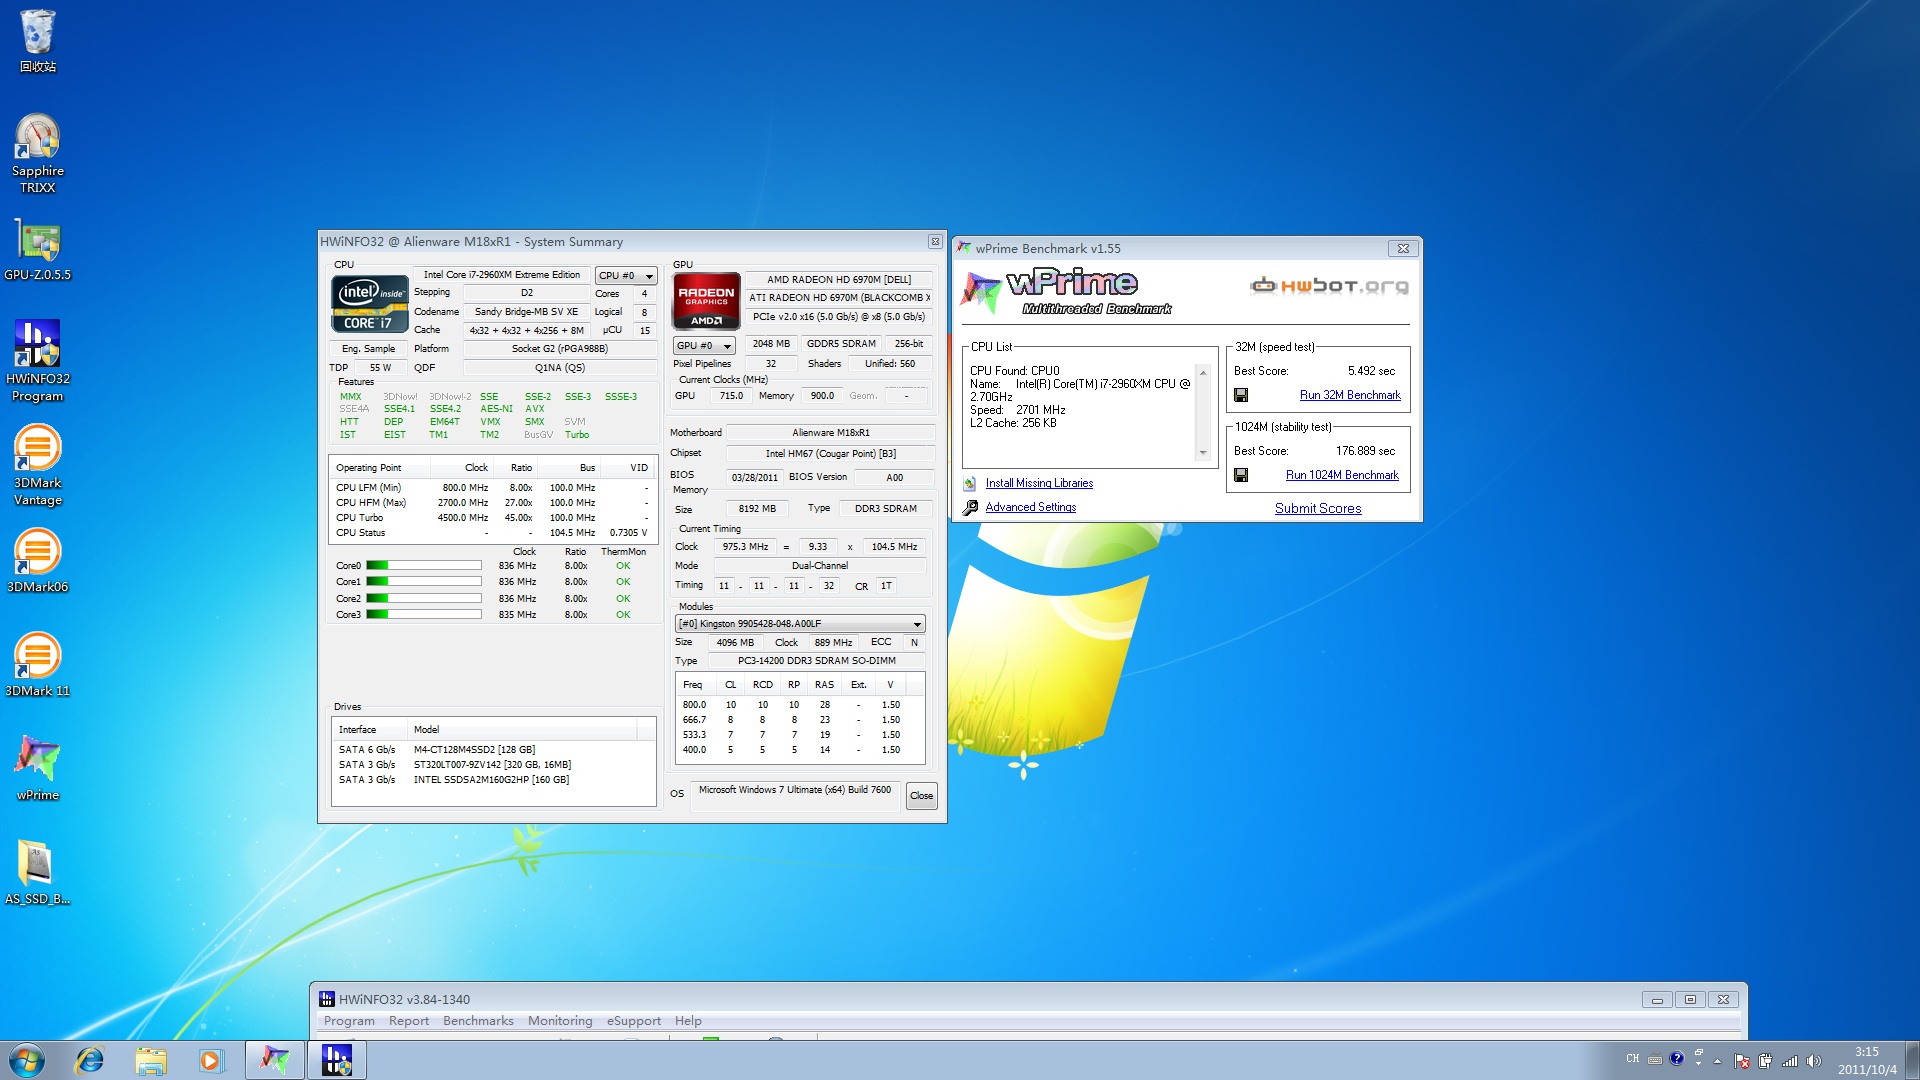The width and height of the screenshot is (1920, 1080).
Task: Select the M4-CT128M4SSD2 drive row
Action: click(494, 749)
